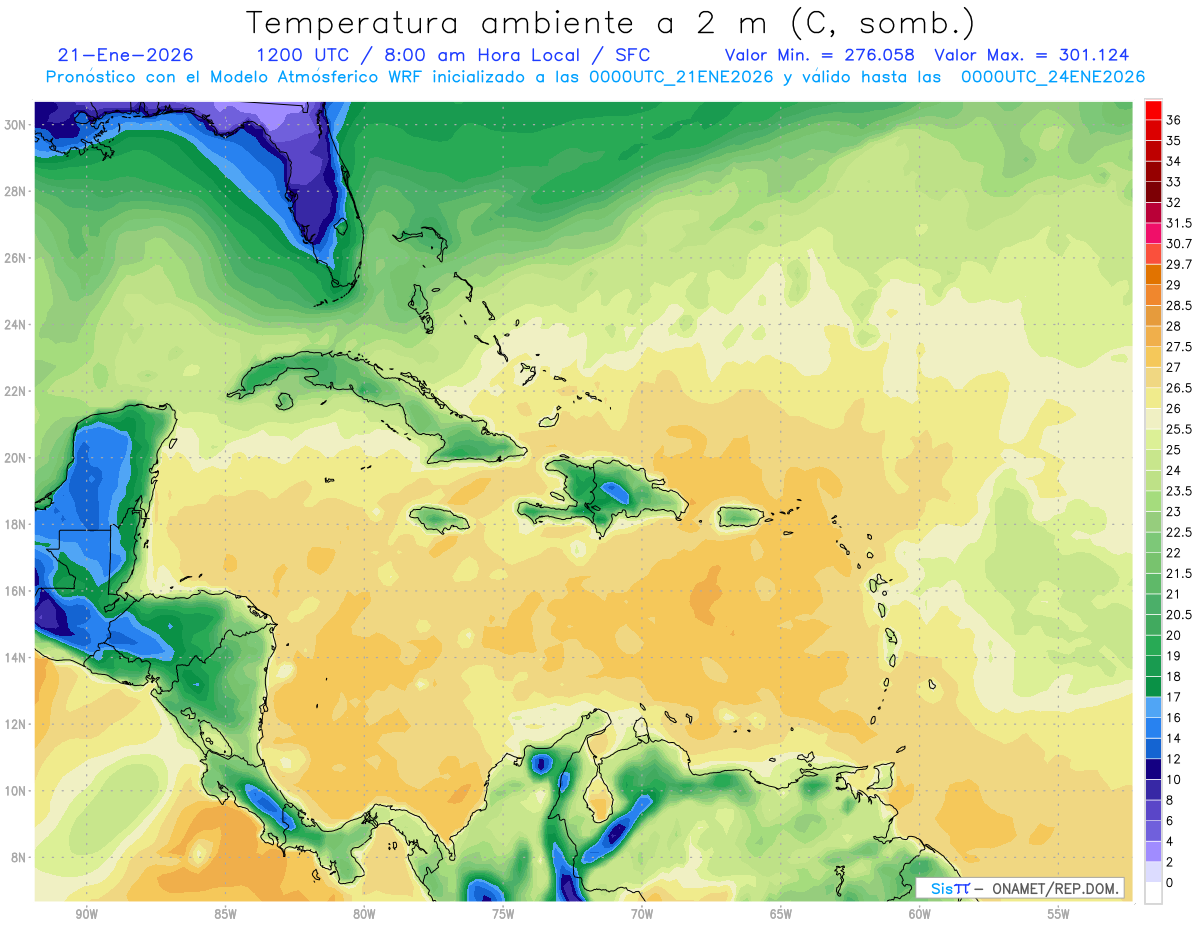Click the 10N latitude axis label
The image size is (1200, 927).
15,790
